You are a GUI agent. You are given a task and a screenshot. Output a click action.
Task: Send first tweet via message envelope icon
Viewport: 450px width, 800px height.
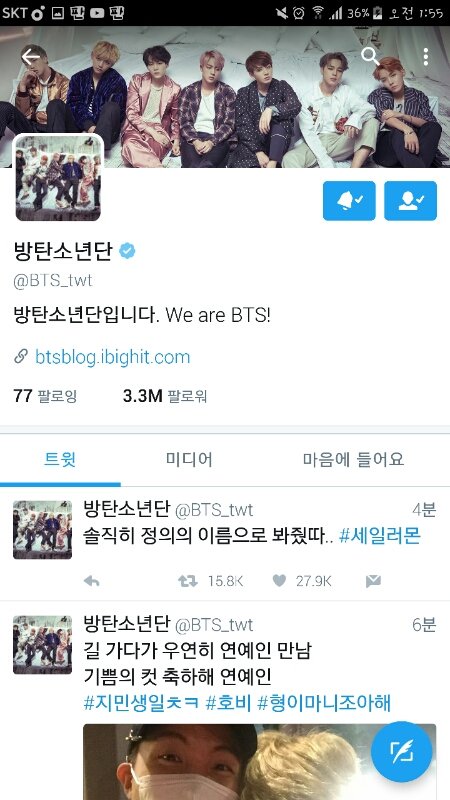(373, 581)
